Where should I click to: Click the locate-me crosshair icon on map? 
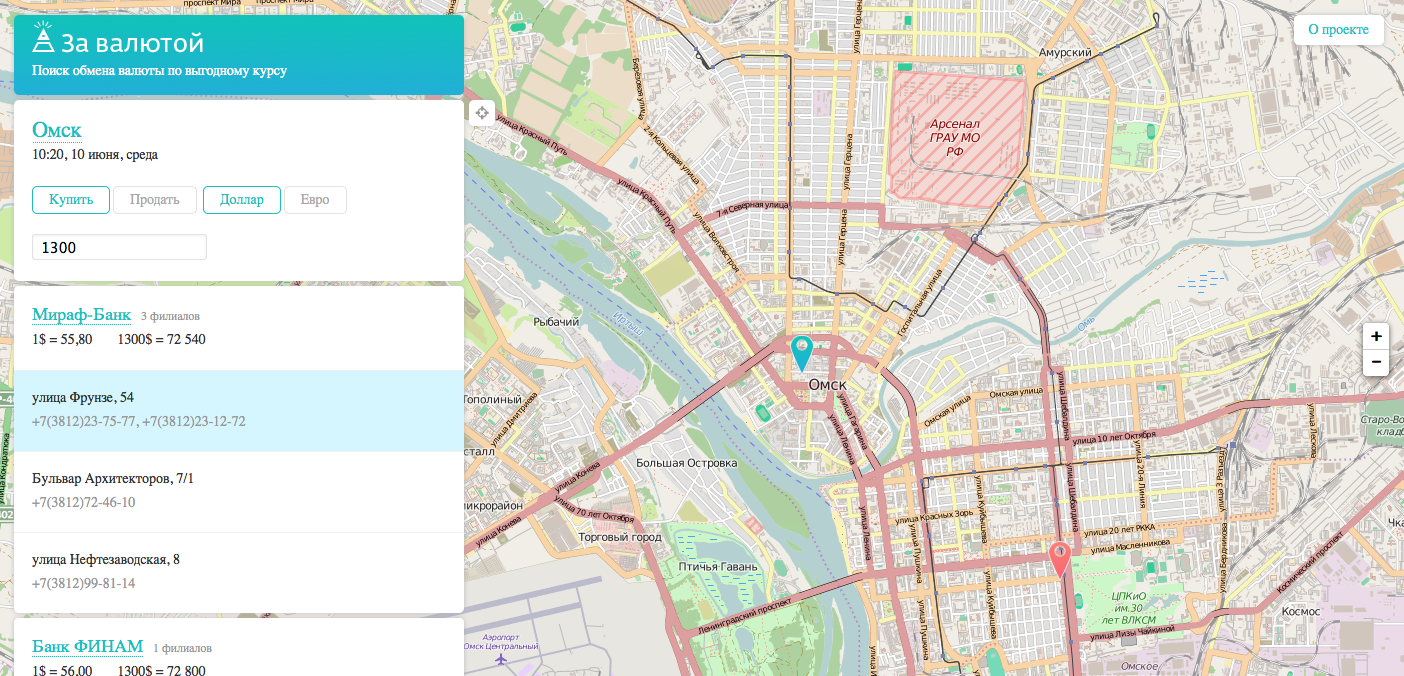[481, 113]
